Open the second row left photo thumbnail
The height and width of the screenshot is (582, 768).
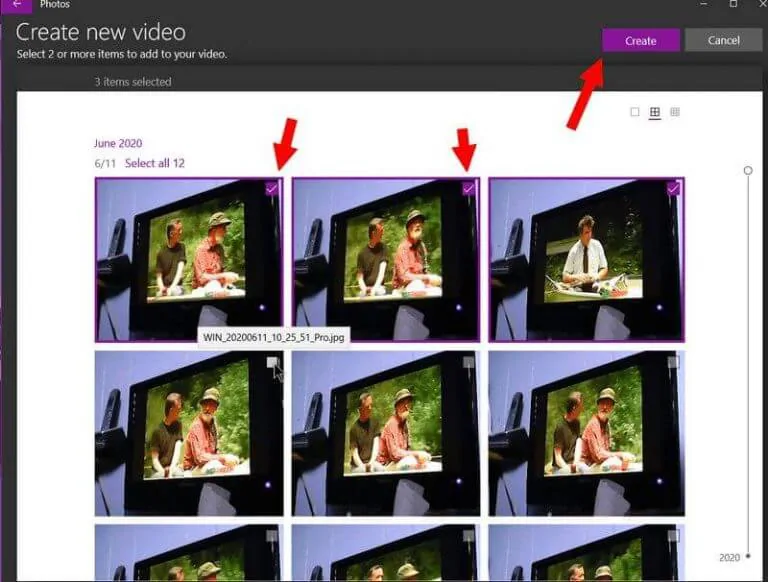click(x=189, y=434)
